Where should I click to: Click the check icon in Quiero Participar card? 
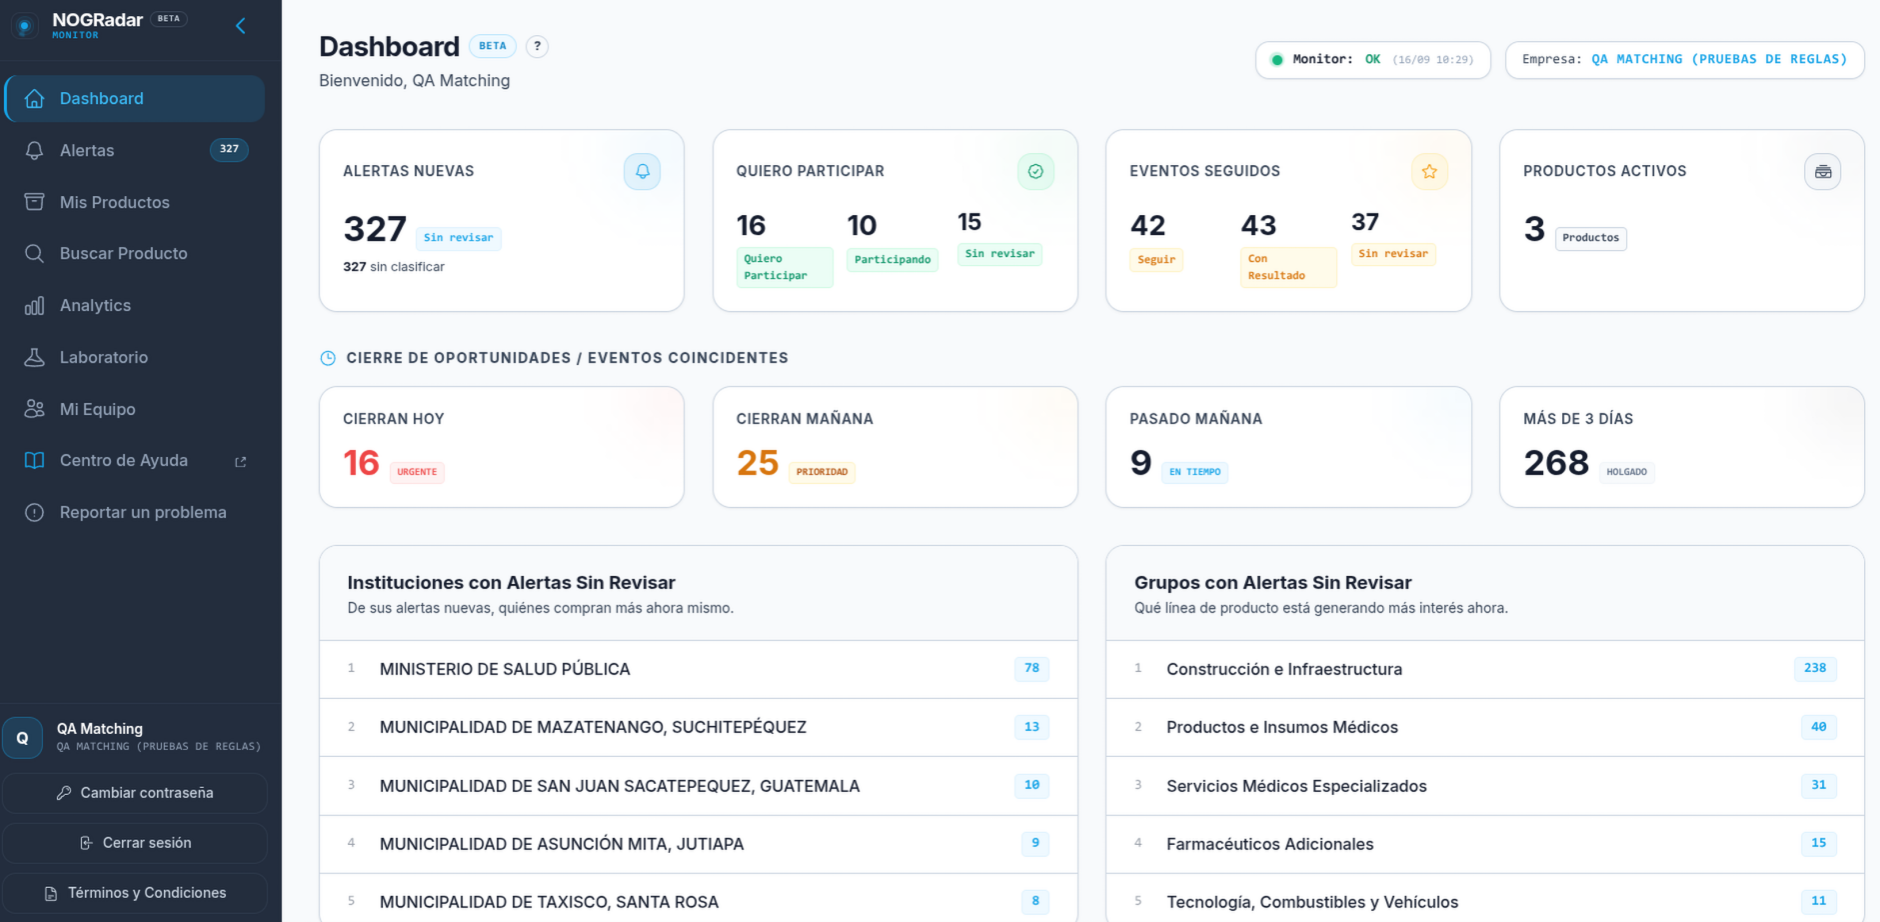(1036, 172)
